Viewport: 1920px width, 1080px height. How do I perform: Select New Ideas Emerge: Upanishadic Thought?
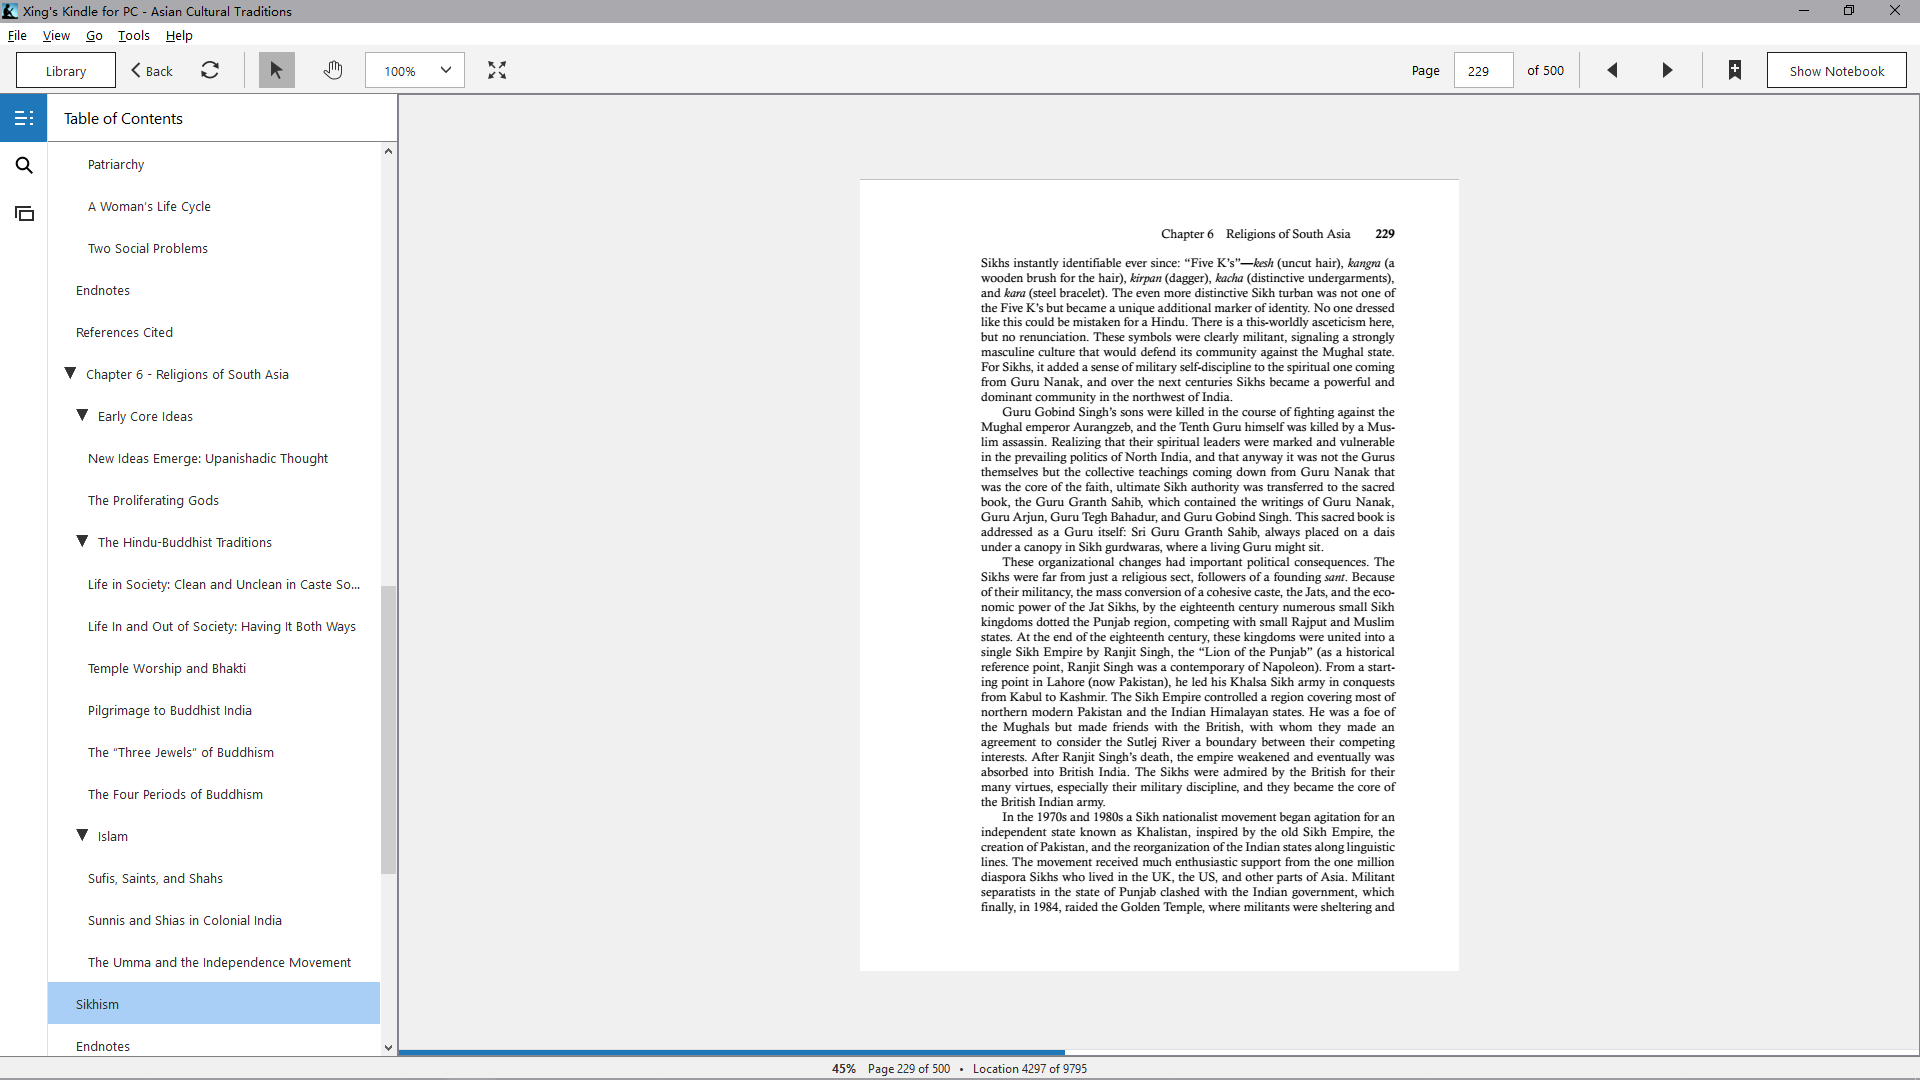pos(208,458)
